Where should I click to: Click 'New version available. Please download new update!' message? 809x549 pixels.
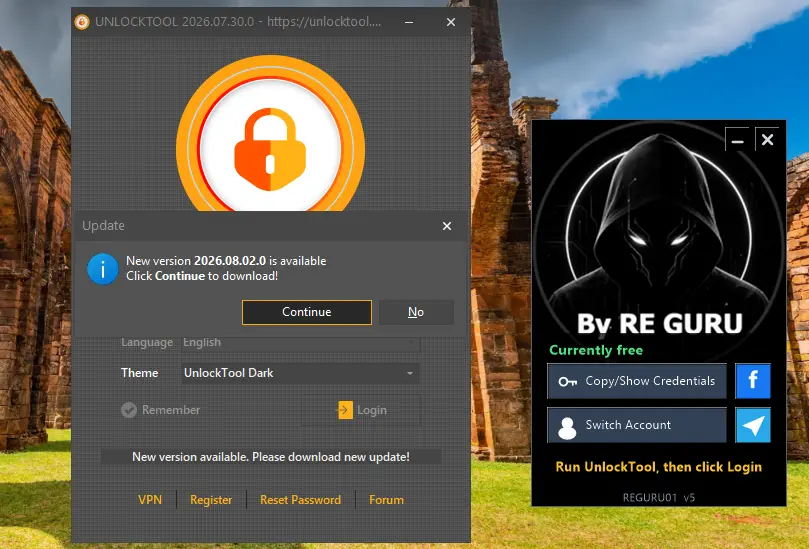(271, 457)
